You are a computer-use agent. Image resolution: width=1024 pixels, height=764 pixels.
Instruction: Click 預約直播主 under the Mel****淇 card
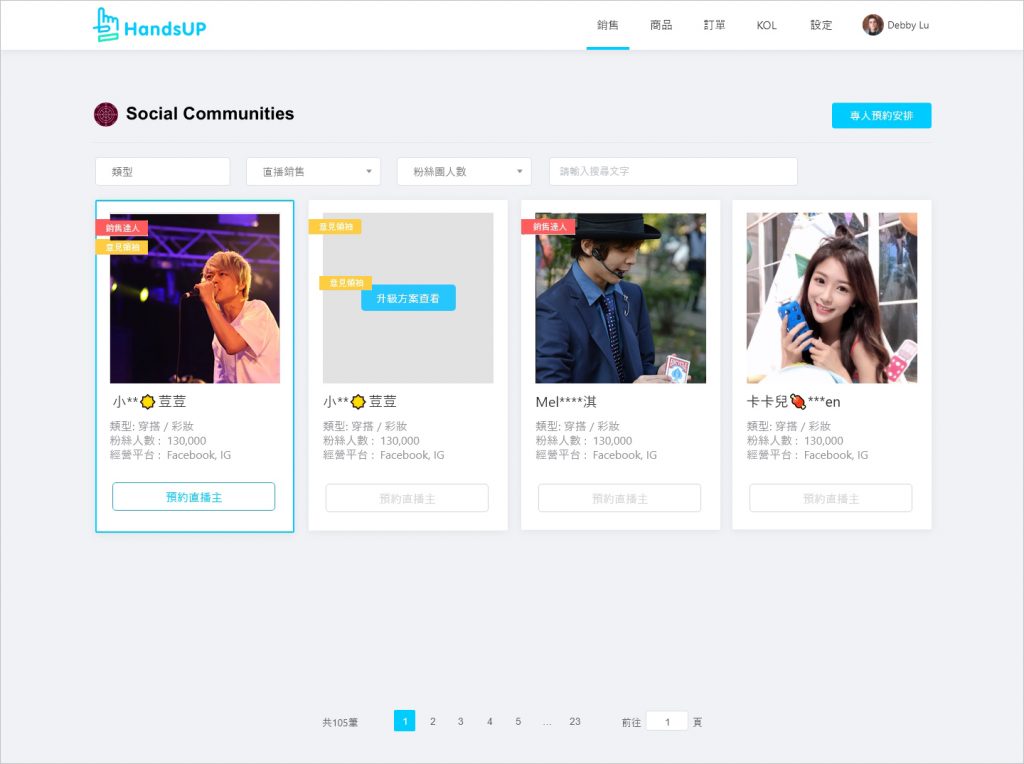pos(620,498)
